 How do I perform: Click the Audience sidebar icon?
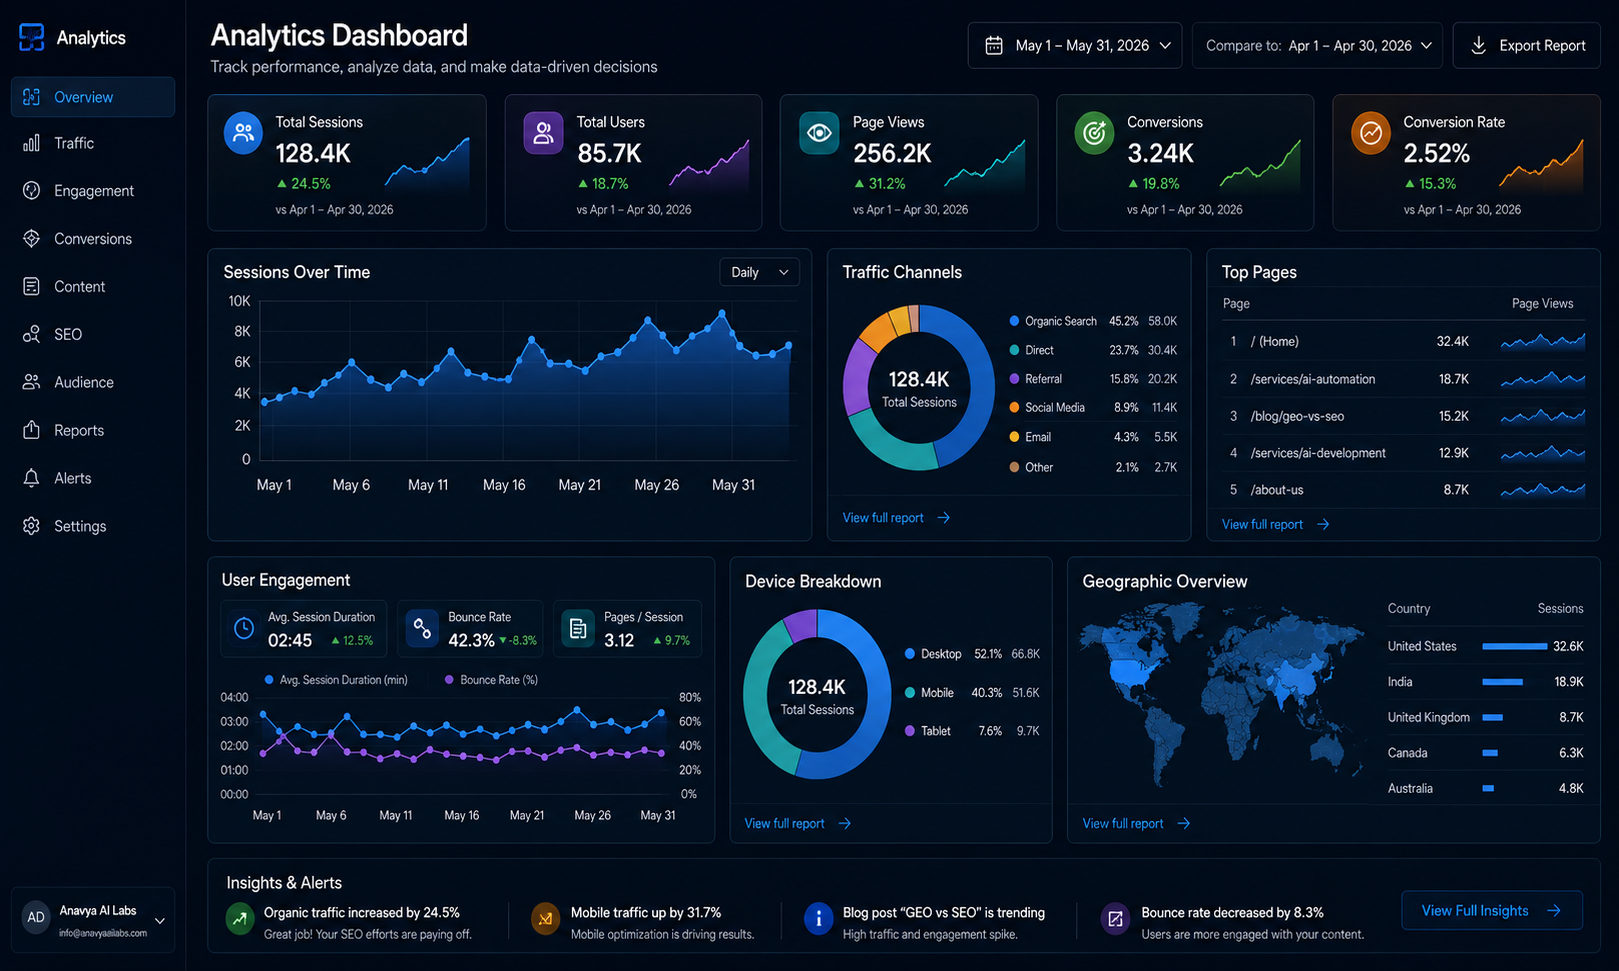32,382
